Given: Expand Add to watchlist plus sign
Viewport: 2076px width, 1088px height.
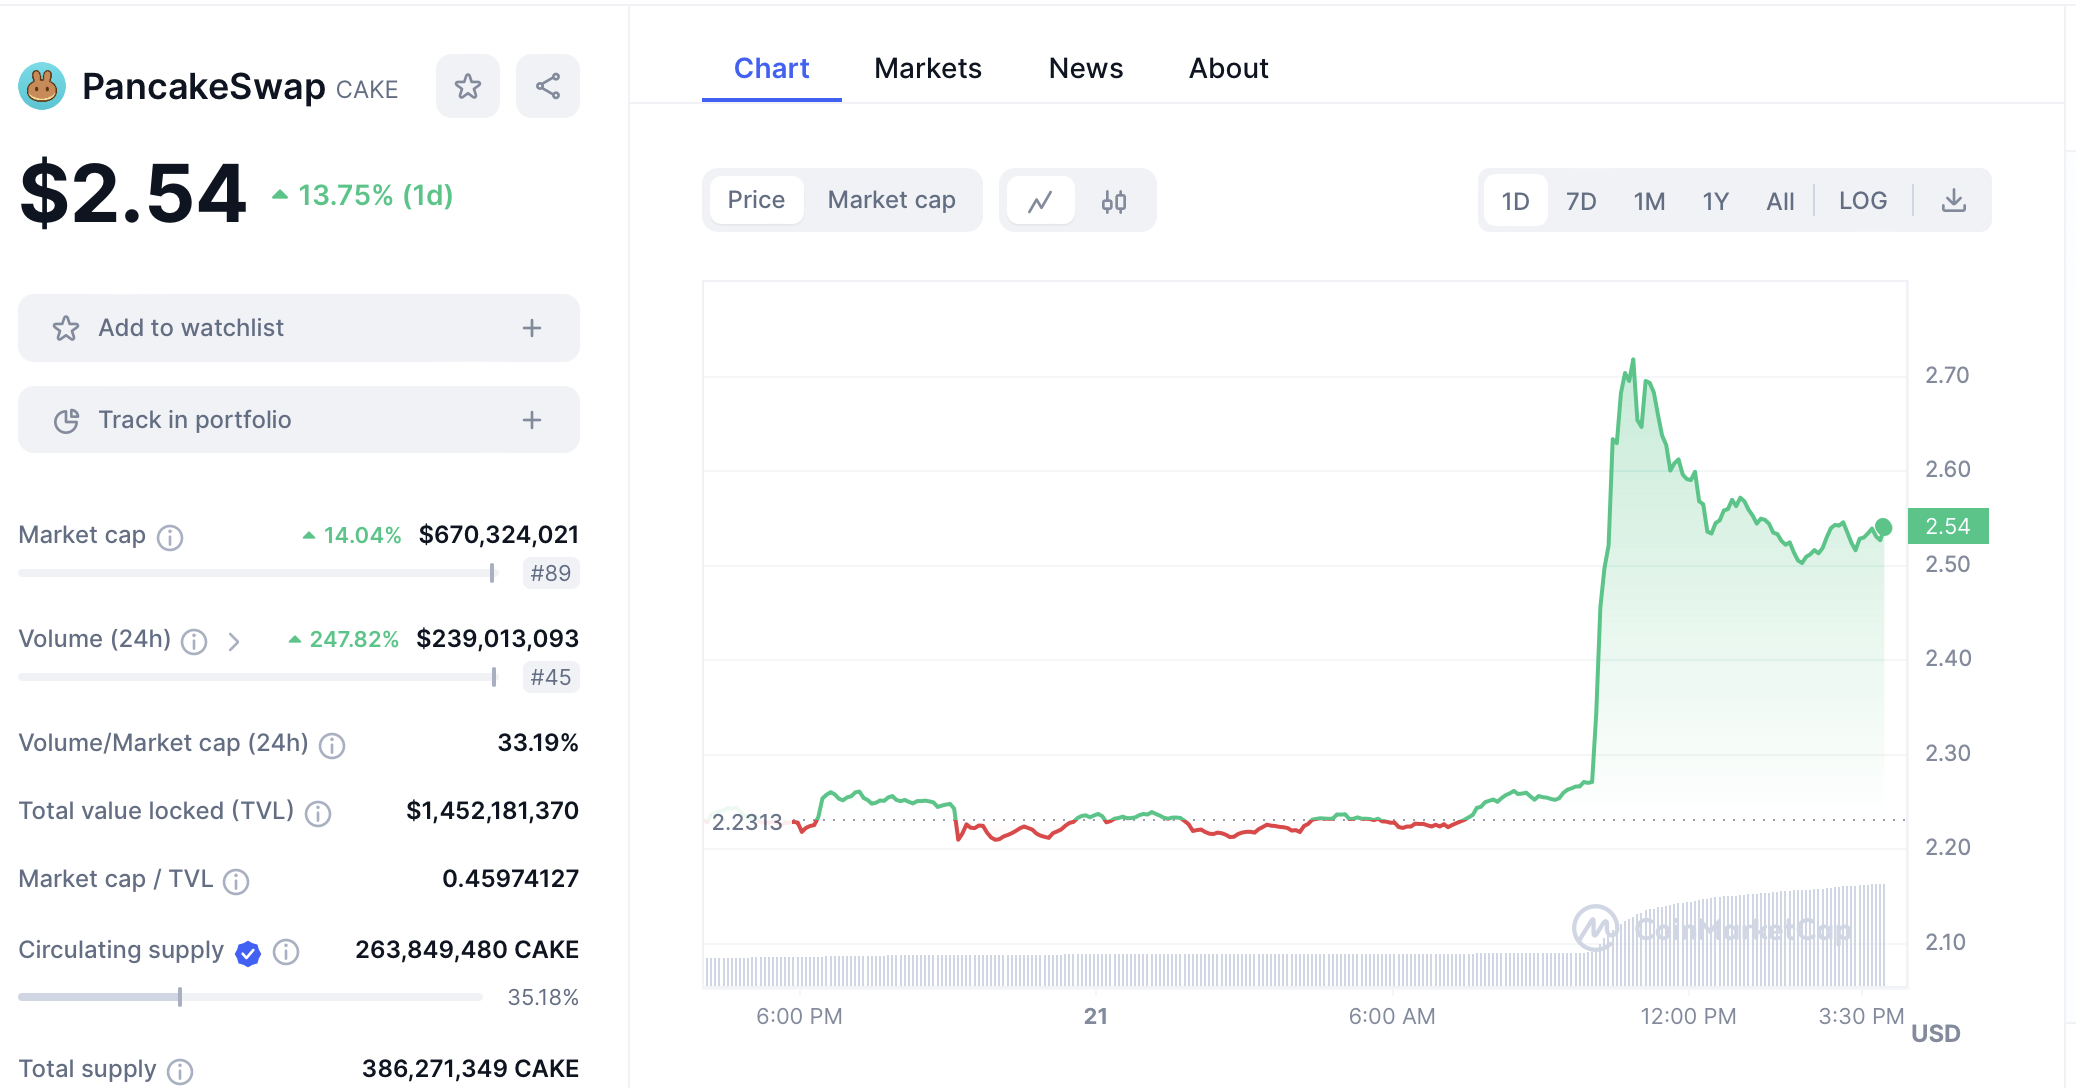Looking at the screenshot, I should 532,328.
